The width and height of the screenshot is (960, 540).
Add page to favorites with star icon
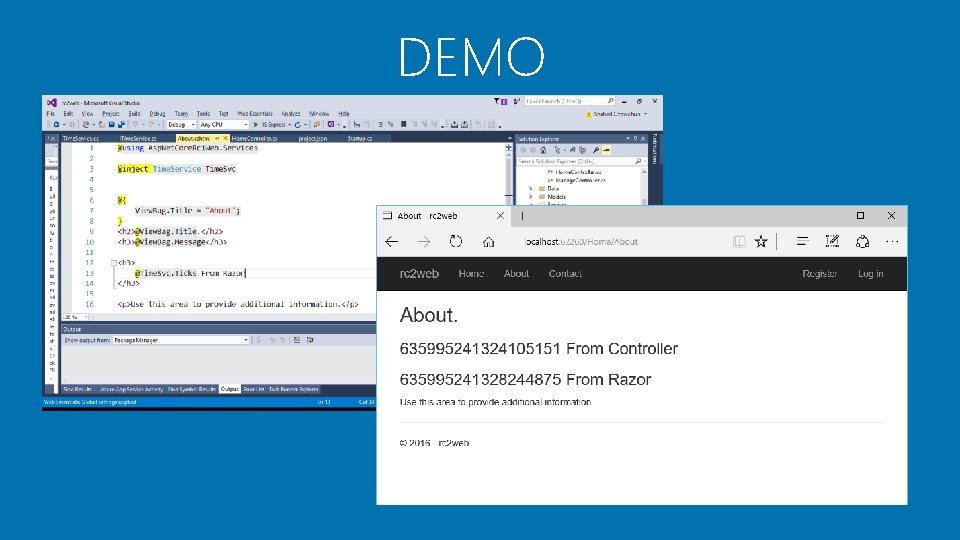coord(761,241)
